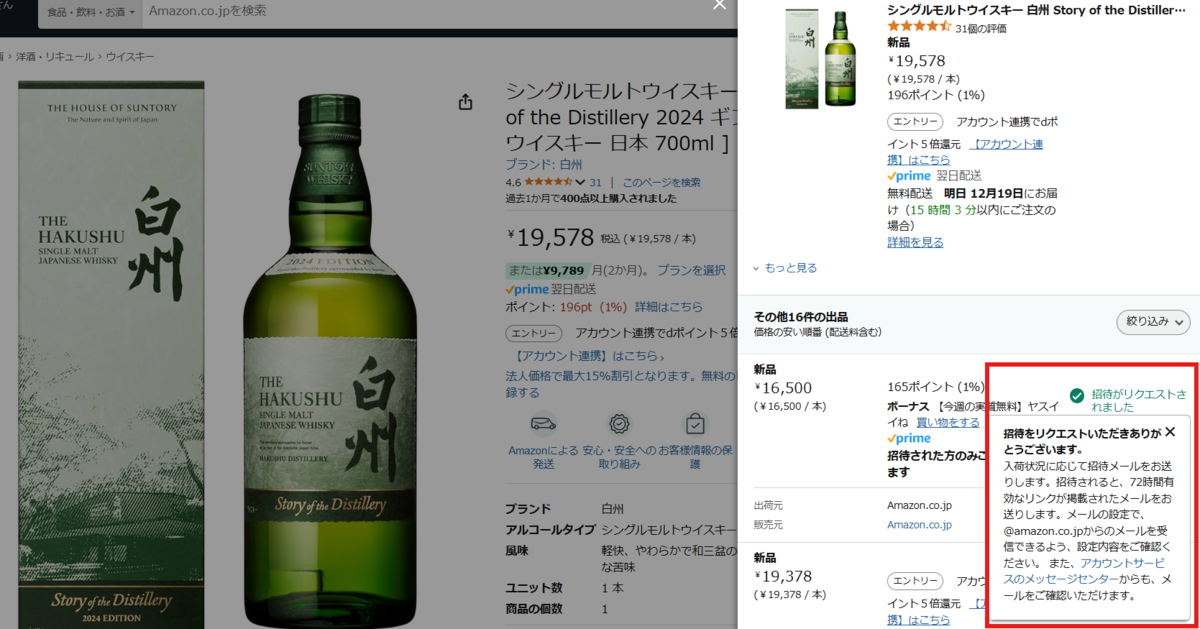Click the customer information protection icon
The width and height of the screenshot is (1200, 629).
695,424
